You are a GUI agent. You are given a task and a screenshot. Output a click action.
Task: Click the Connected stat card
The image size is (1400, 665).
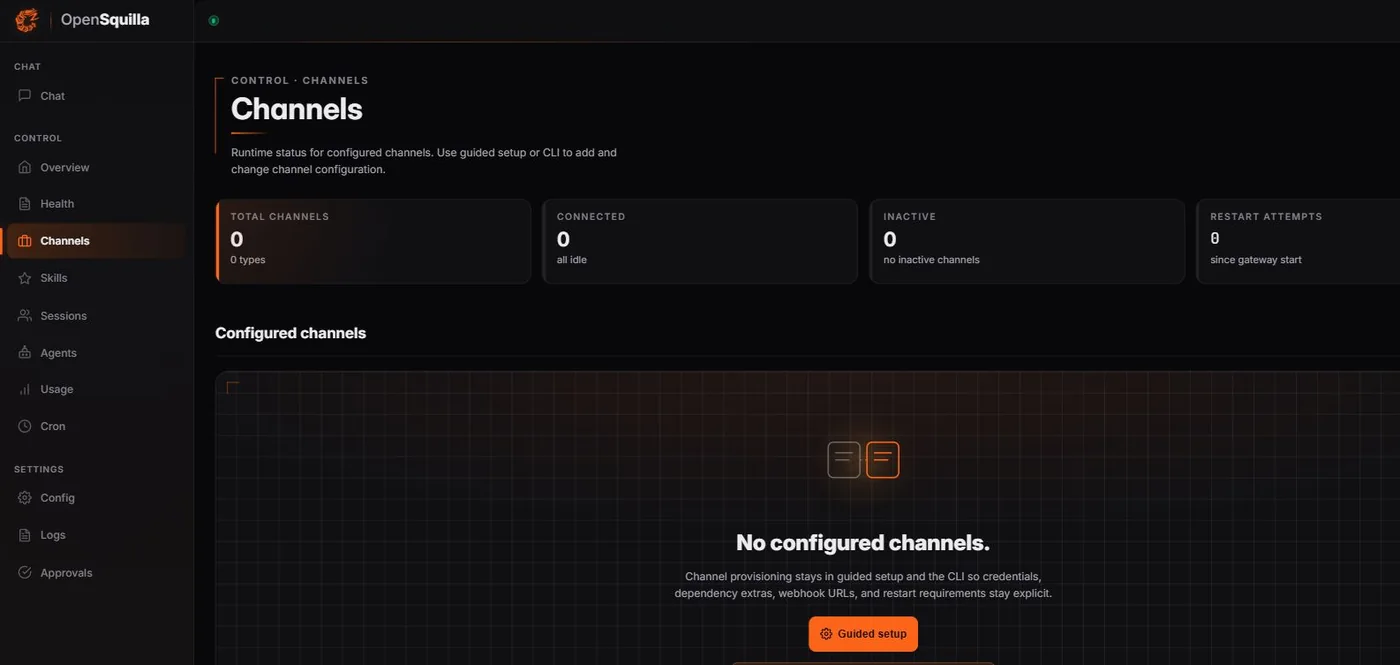700,241
